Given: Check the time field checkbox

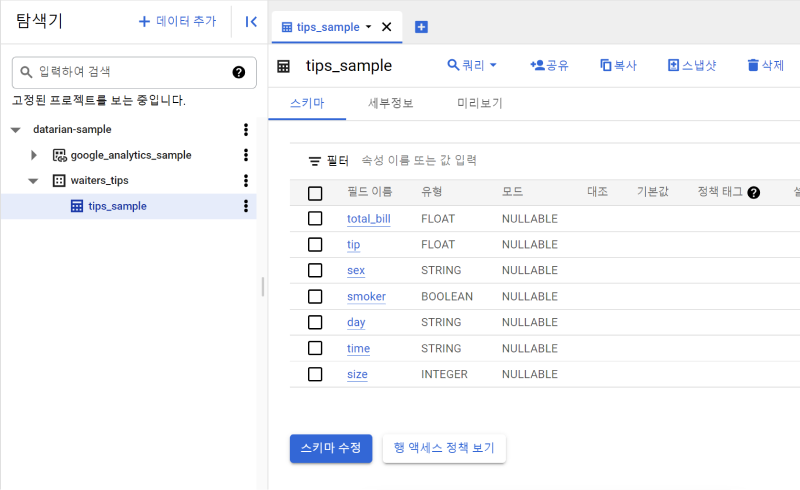Looking at the screenshot, I should tap(315, 348).
